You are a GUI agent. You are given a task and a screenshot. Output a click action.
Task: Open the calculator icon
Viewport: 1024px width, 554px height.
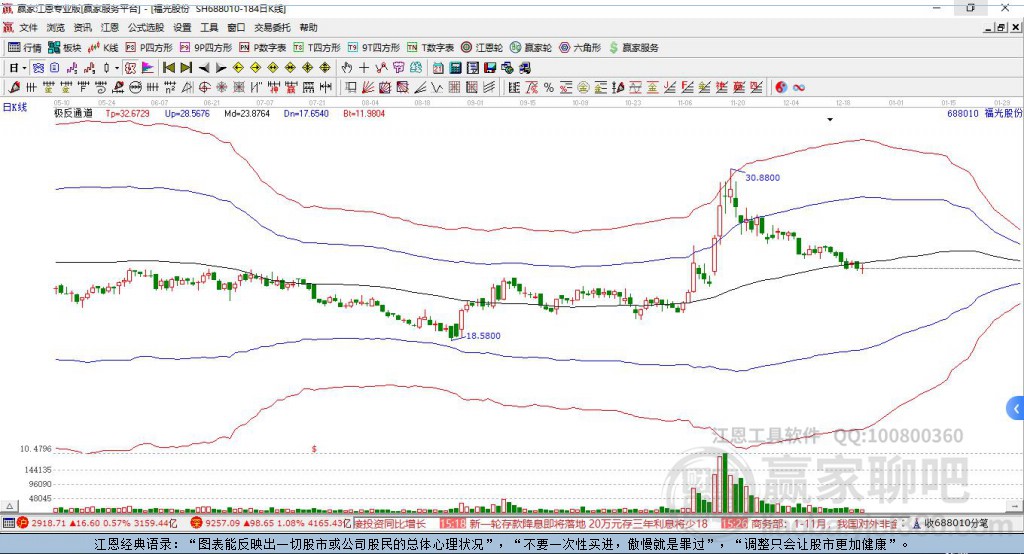click(x=455, y=68)
